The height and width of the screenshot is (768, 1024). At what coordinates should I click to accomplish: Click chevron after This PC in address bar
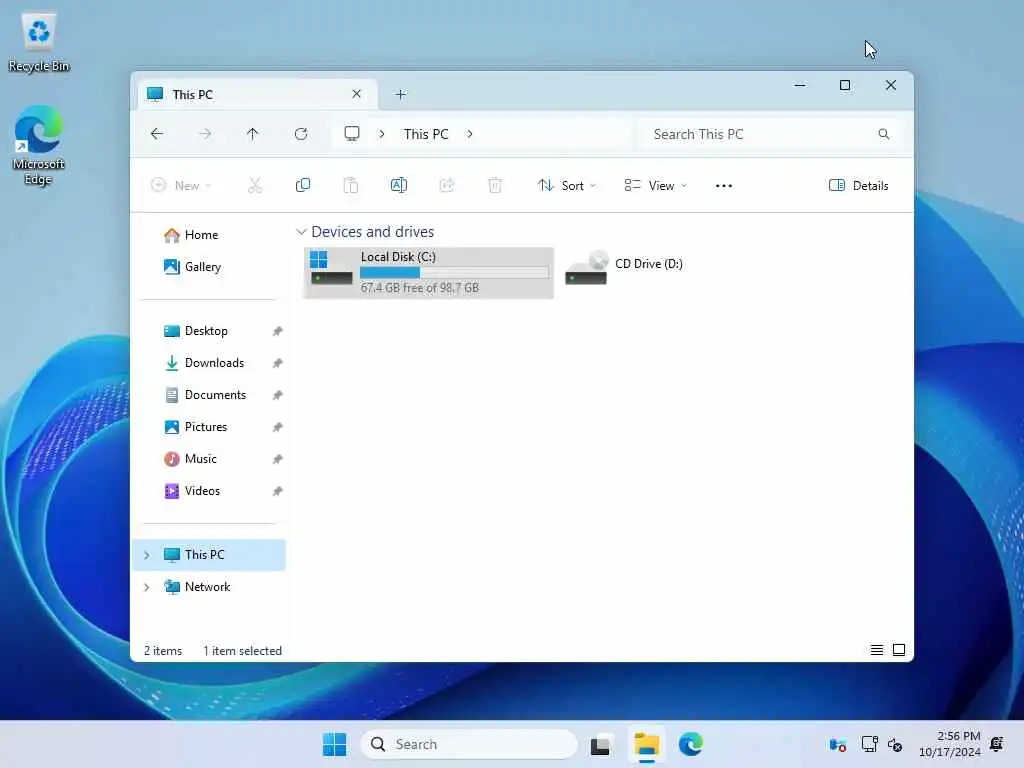click(470, 134)
